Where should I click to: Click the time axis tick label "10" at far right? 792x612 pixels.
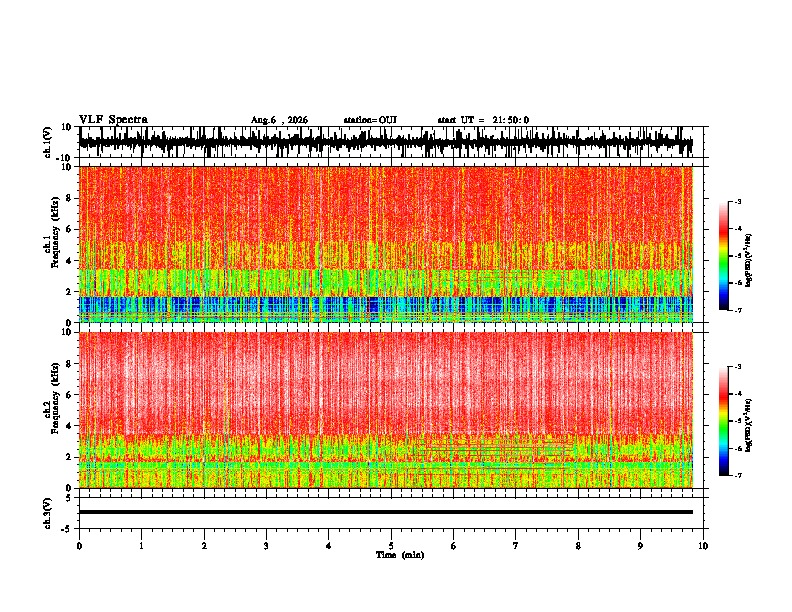click(703, 546)
